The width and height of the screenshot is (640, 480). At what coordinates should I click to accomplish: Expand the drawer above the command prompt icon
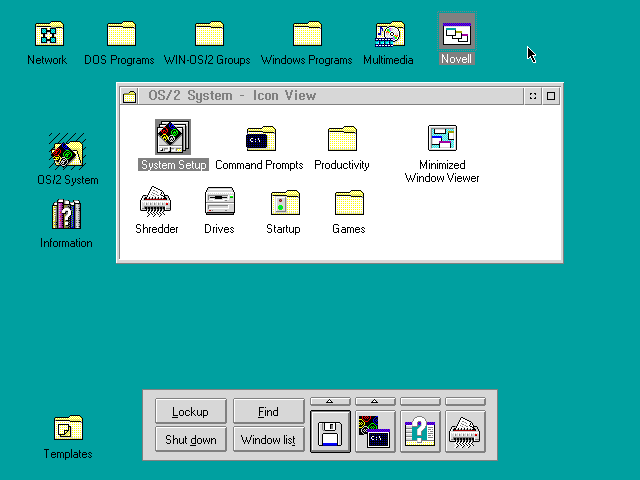tap(375, 402)
